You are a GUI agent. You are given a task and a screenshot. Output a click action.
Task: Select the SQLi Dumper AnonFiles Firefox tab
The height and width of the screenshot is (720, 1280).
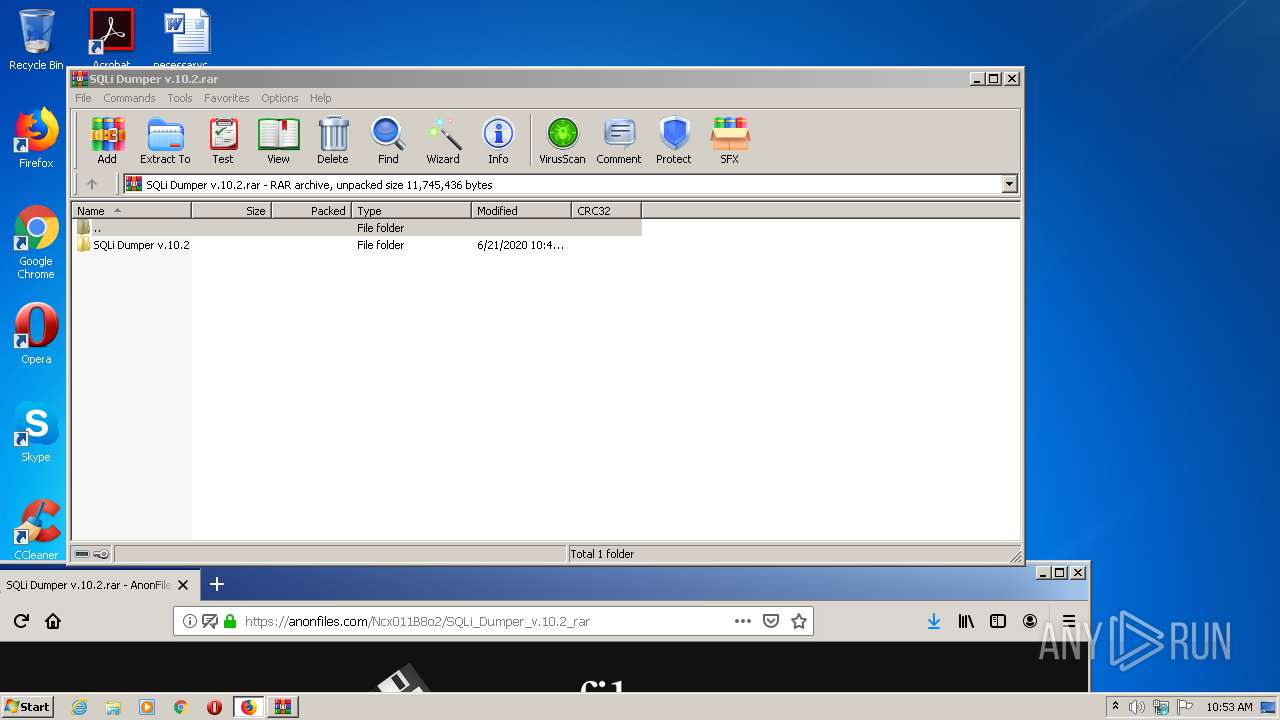[99, 584]
